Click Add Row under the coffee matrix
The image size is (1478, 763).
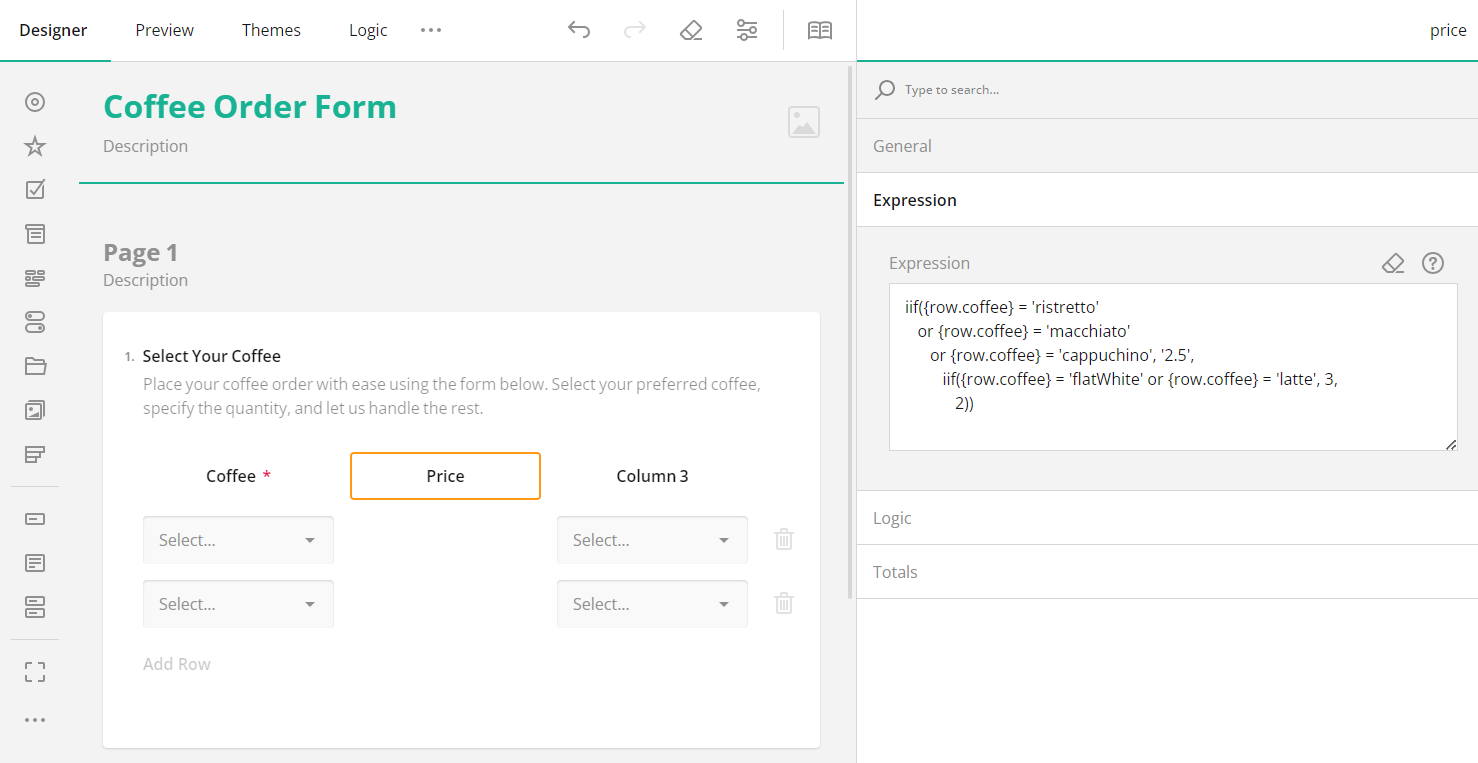coord(176,663)
